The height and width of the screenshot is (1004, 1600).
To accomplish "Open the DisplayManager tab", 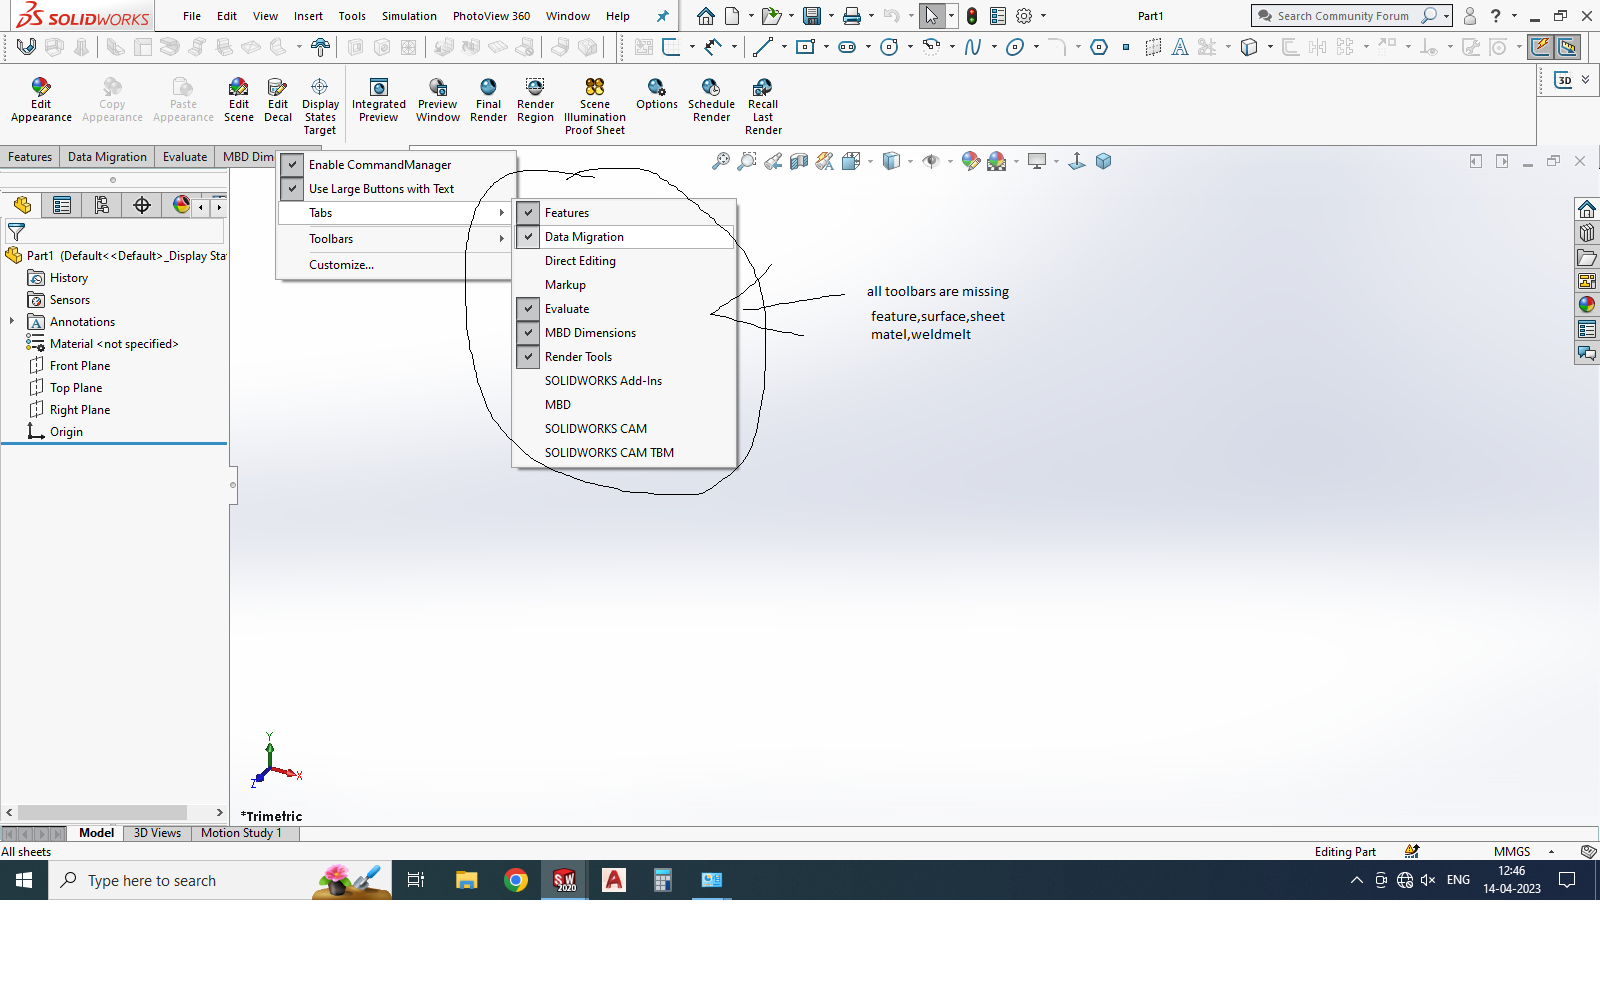I will click(x=181, y=205).
